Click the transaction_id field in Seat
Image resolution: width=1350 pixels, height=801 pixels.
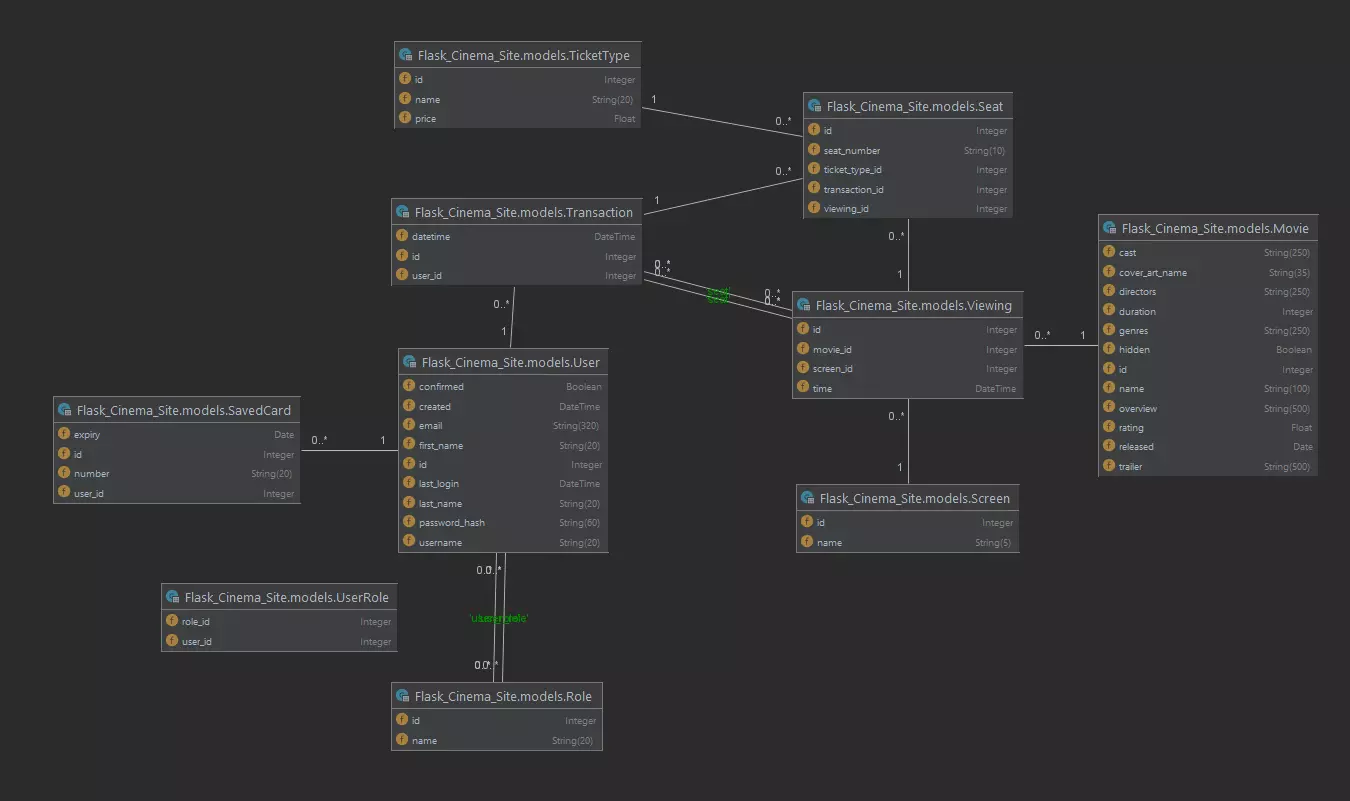coord(908,189)
